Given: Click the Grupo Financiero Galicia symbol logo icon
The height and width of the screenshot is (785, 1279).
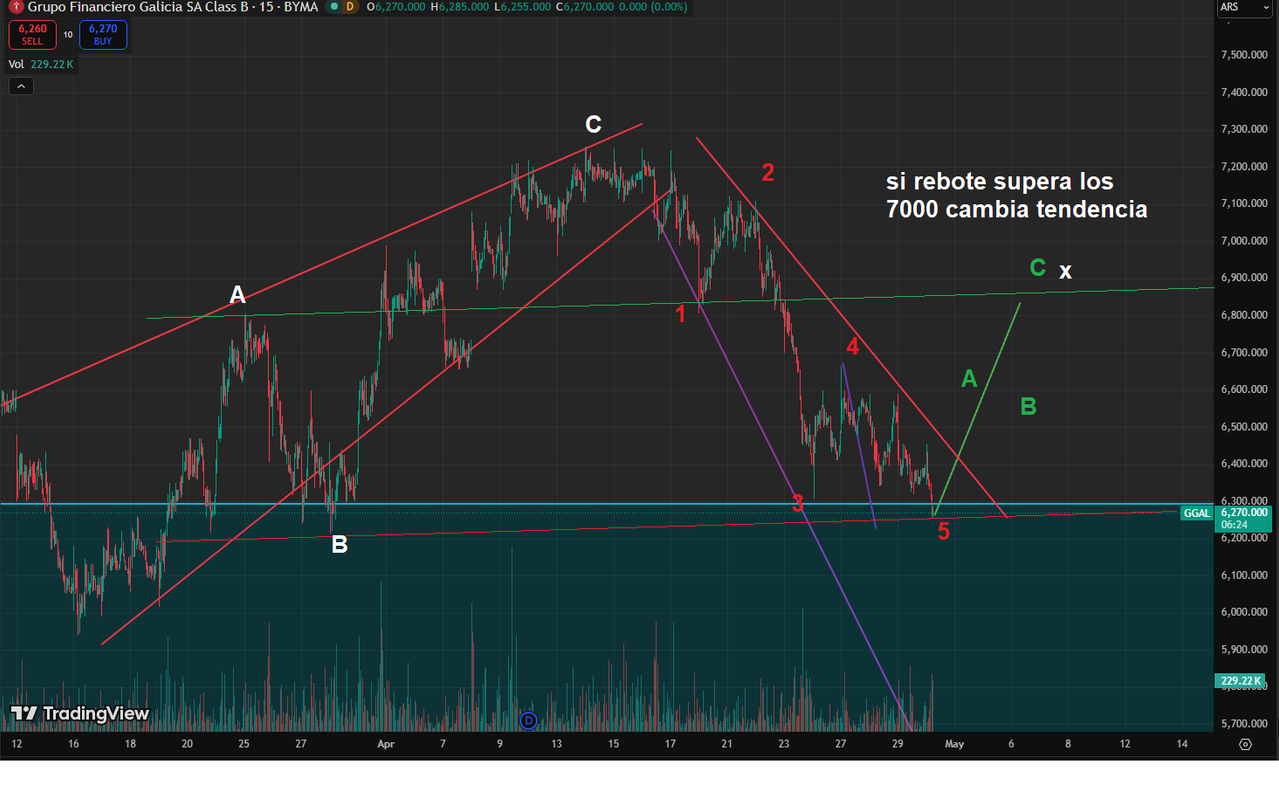Looking at the screenshot, I should [x=16, y=7].
